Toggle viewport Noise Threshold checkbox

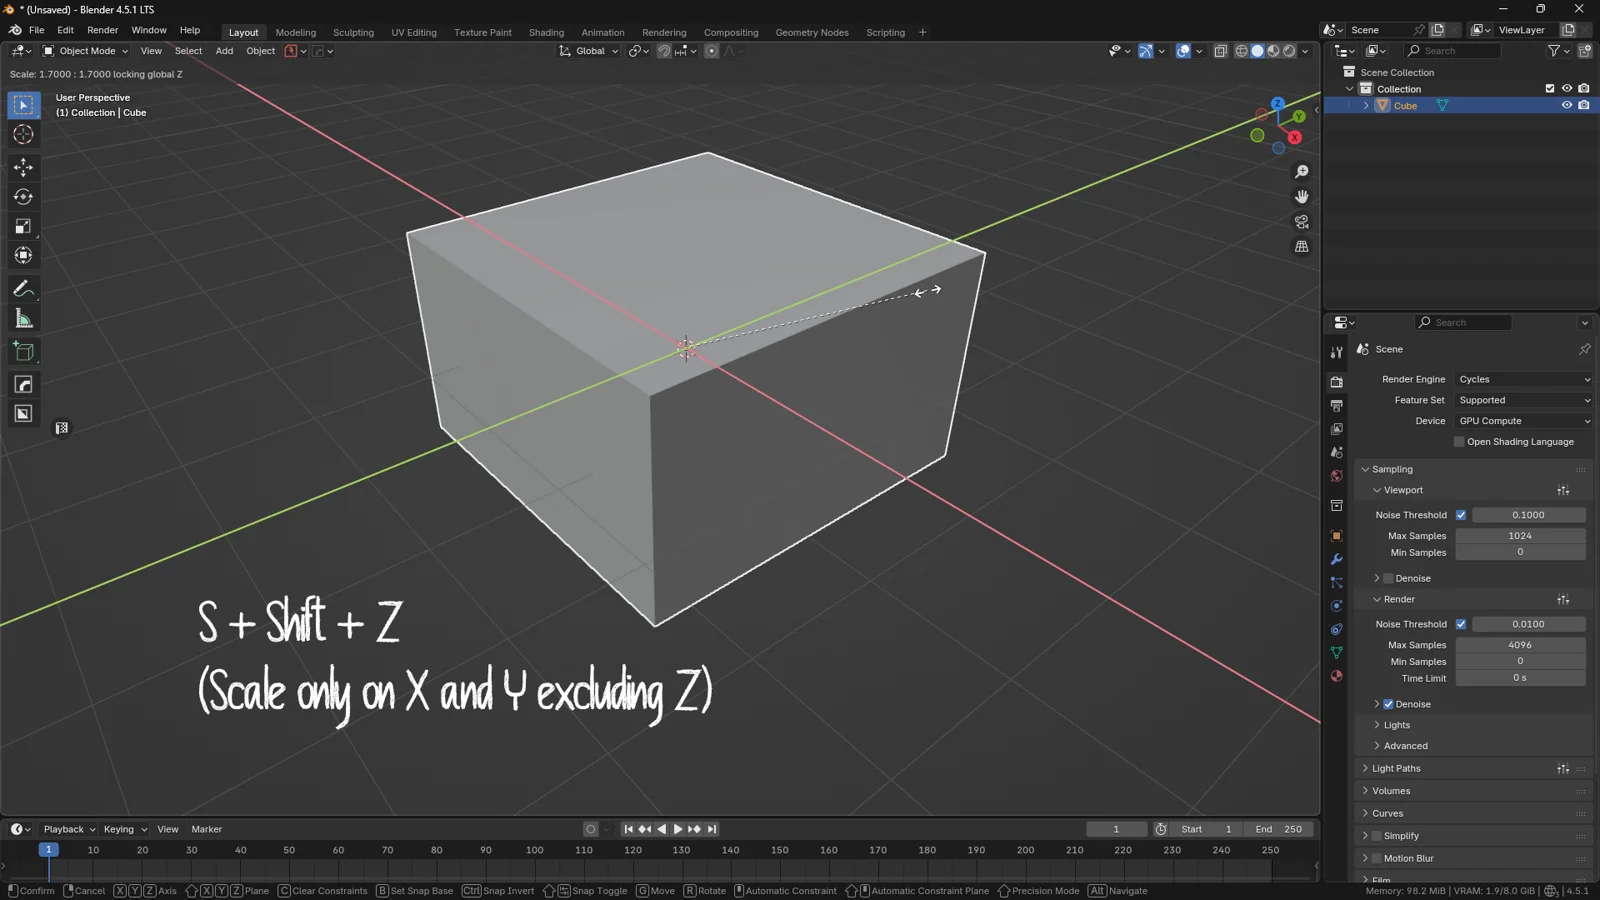point(1461,515)
